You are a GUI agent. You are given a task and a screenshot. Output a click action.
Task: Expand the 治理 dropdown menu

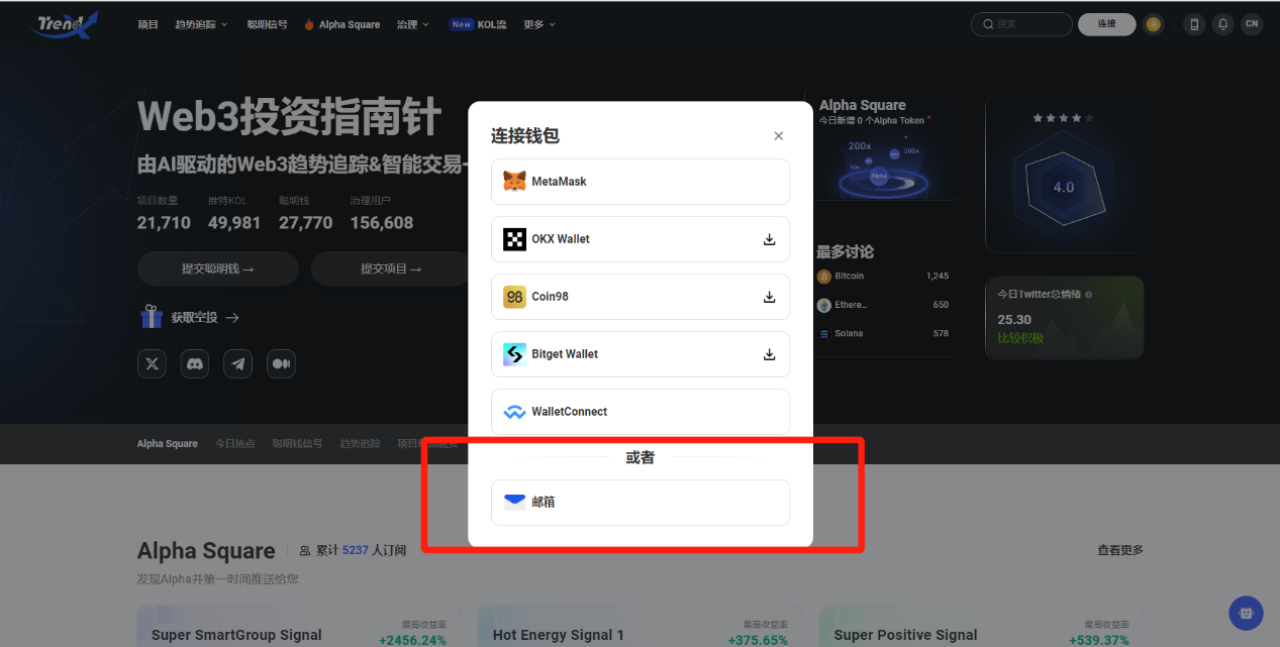click(413, 24)
